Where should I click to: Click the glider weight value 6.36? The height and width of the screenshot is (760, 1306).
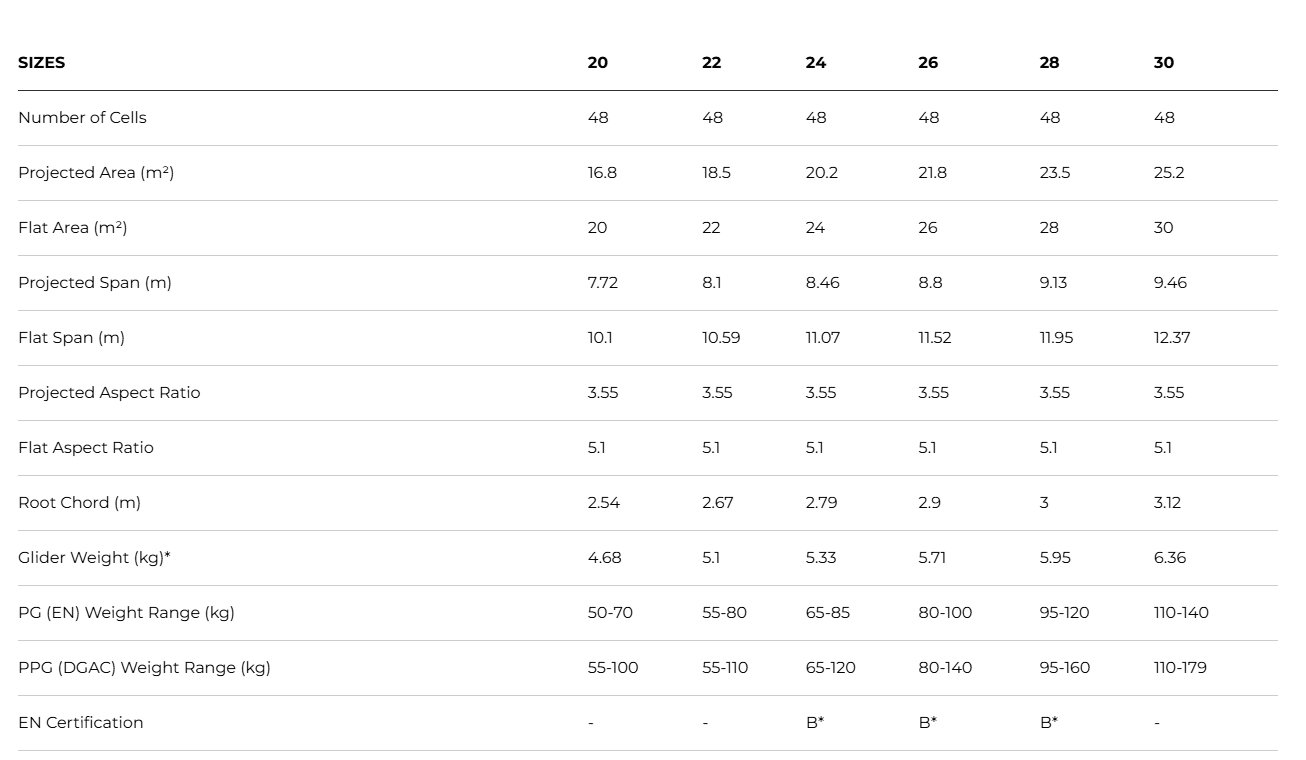[x=1169, y=557]
